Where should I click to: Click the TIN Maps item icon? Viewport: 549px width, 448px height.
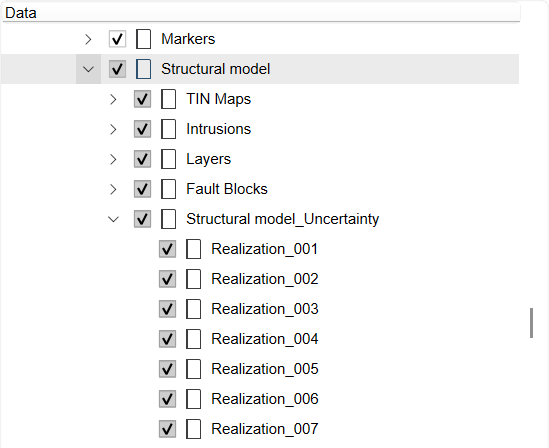click(169, 99)
